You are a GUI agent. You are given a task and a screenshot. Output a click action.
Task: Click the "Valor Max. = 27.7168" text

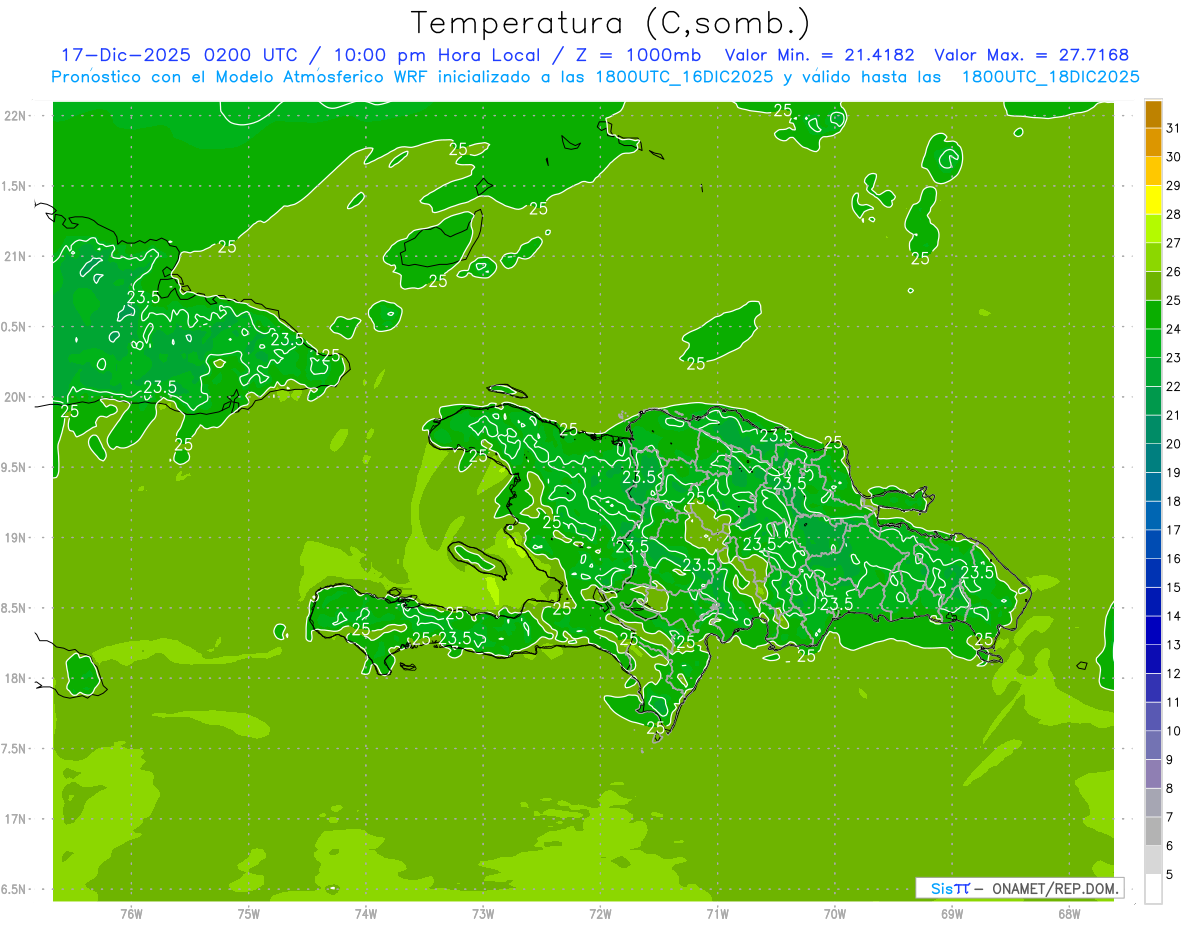click(x=1032, y=55)
